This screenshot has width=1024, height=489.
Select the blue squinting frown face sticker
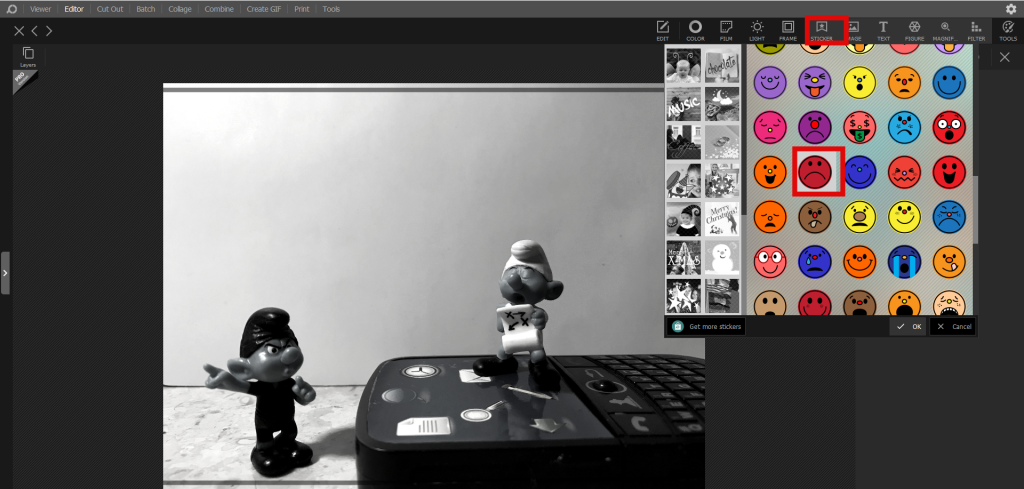click(x=949, y=217)
